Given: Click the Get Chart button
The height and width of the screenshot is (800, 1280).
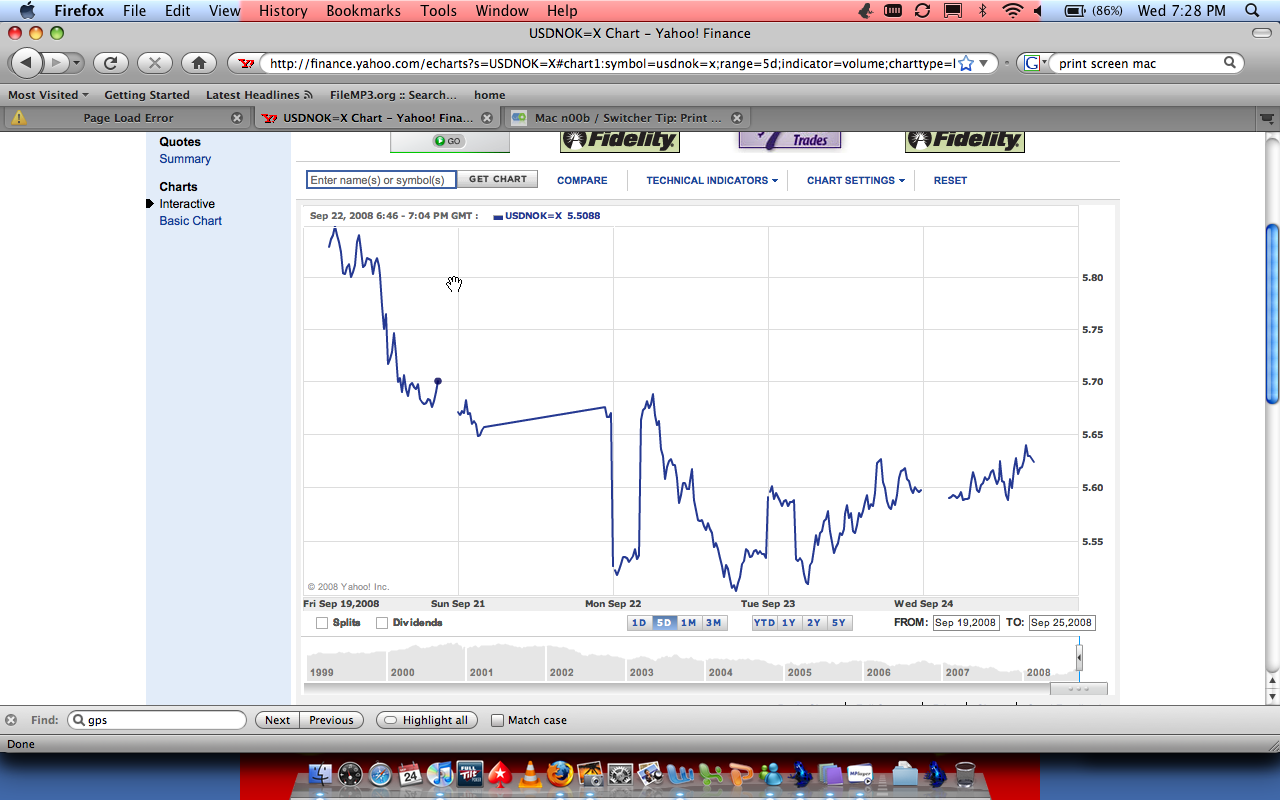Looking at the screenshot, I should point(498,179).
